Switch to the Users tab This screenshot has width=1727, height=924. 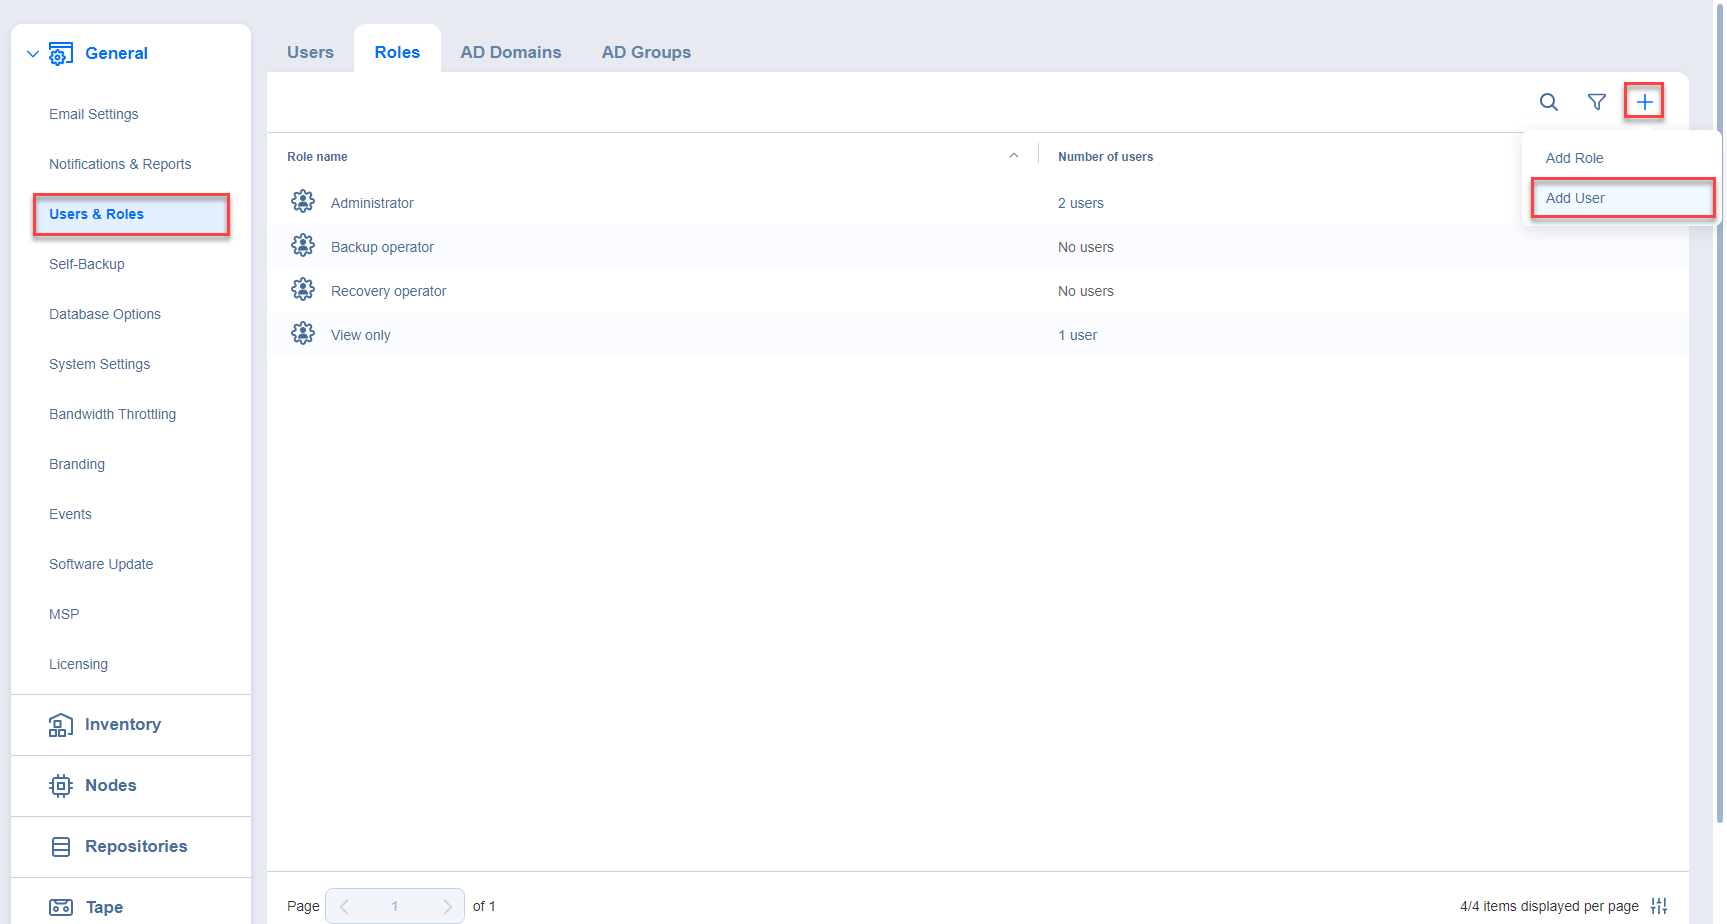click(310, 52)
